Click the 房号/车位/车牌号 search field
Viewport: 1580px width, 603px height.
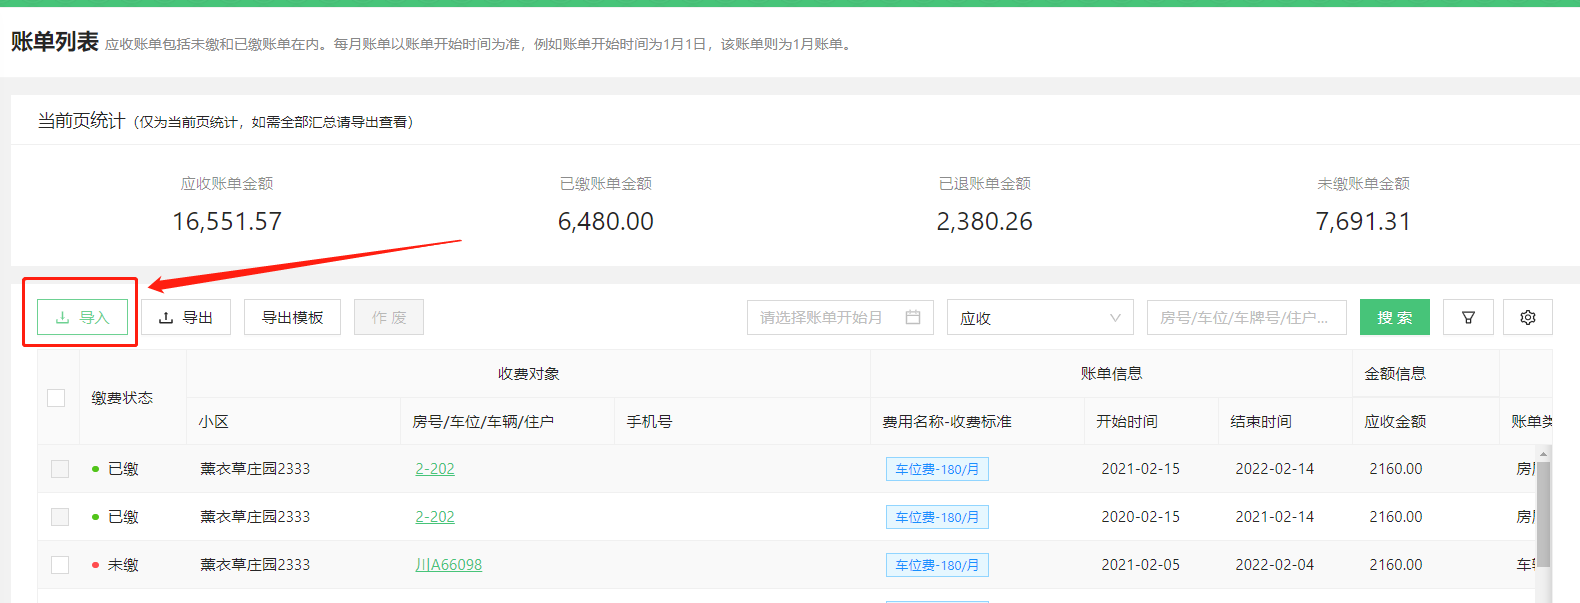[1247, 317]
